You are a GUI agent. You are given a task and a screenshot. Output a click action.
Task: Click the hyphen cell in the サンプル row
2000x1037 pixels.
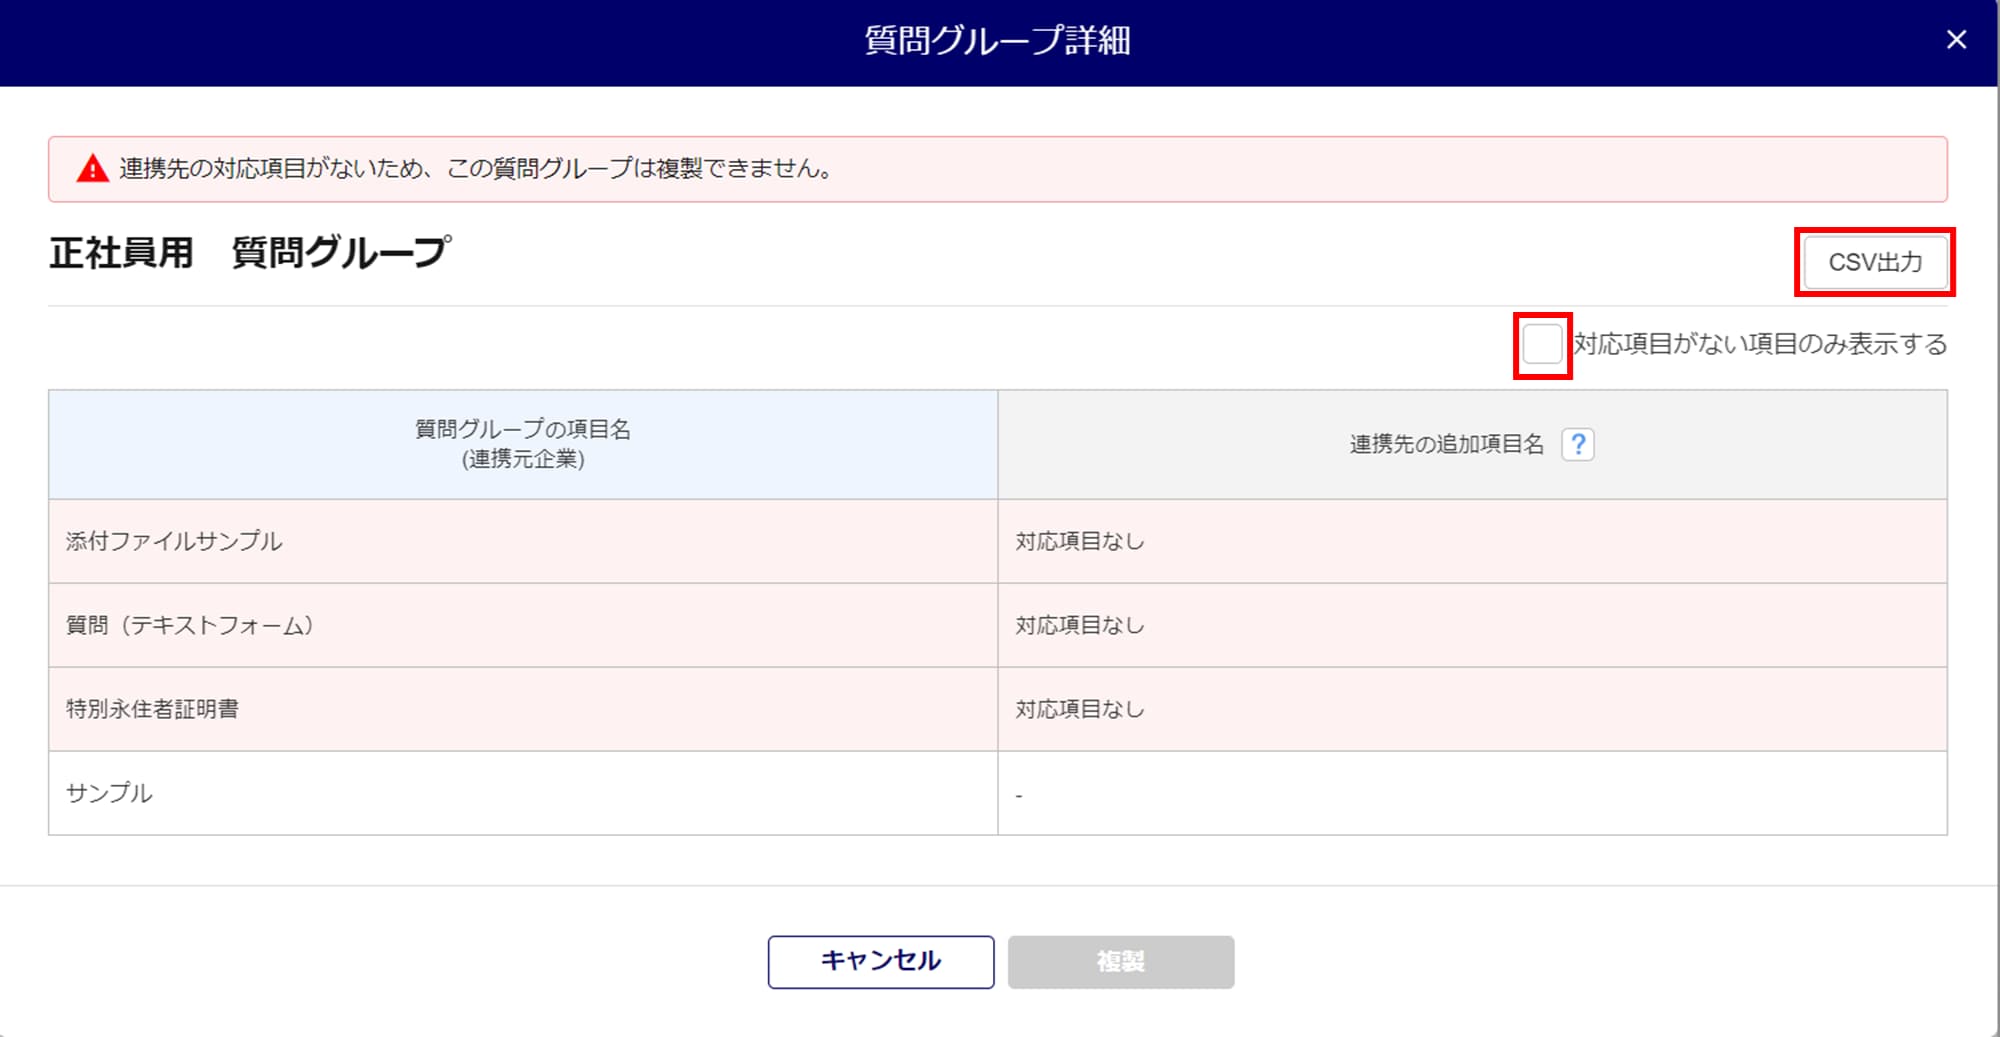(1019, 795)
